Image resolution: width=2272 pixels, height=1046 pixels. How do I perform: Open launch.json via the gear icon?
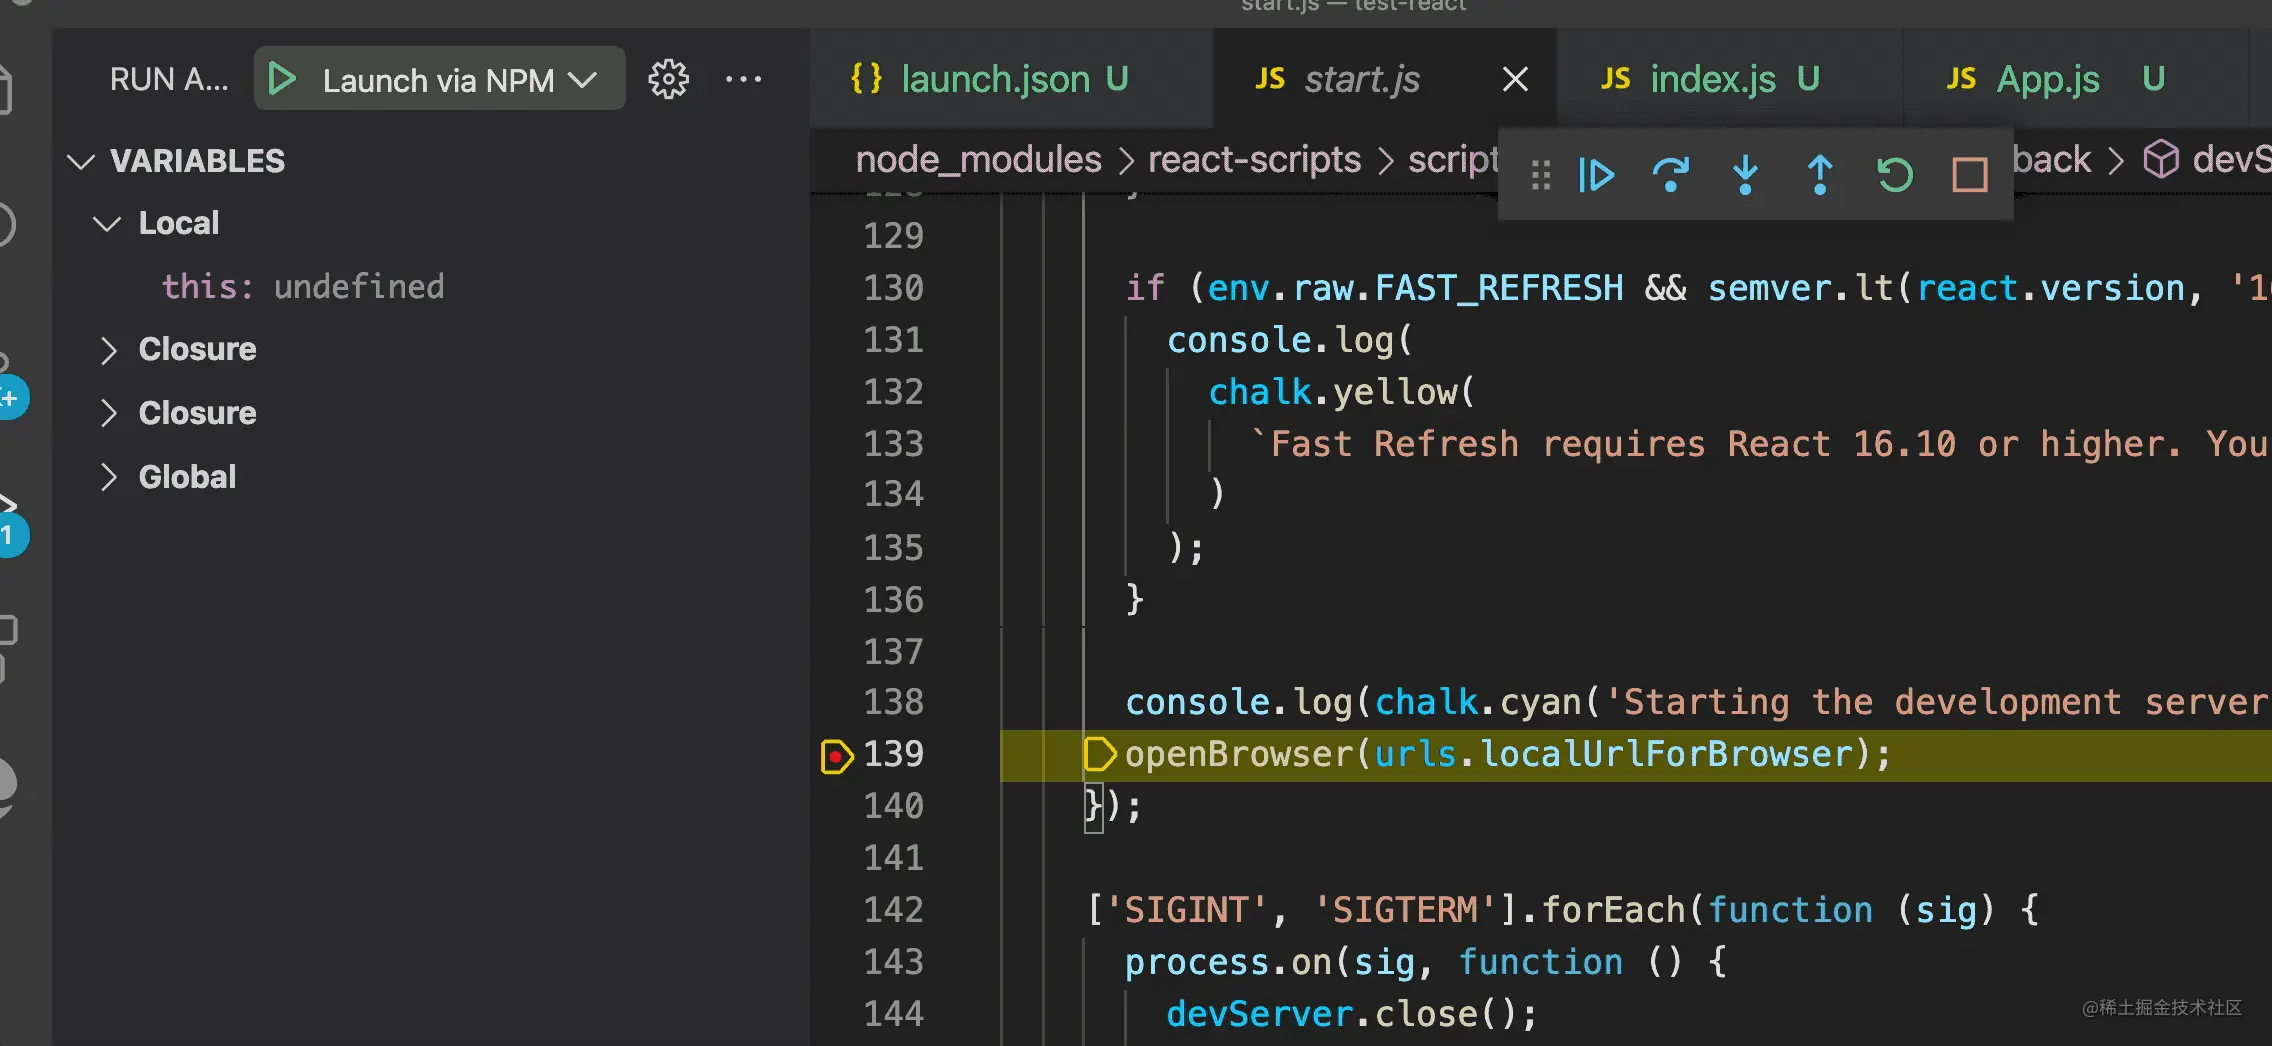point(668,79)
